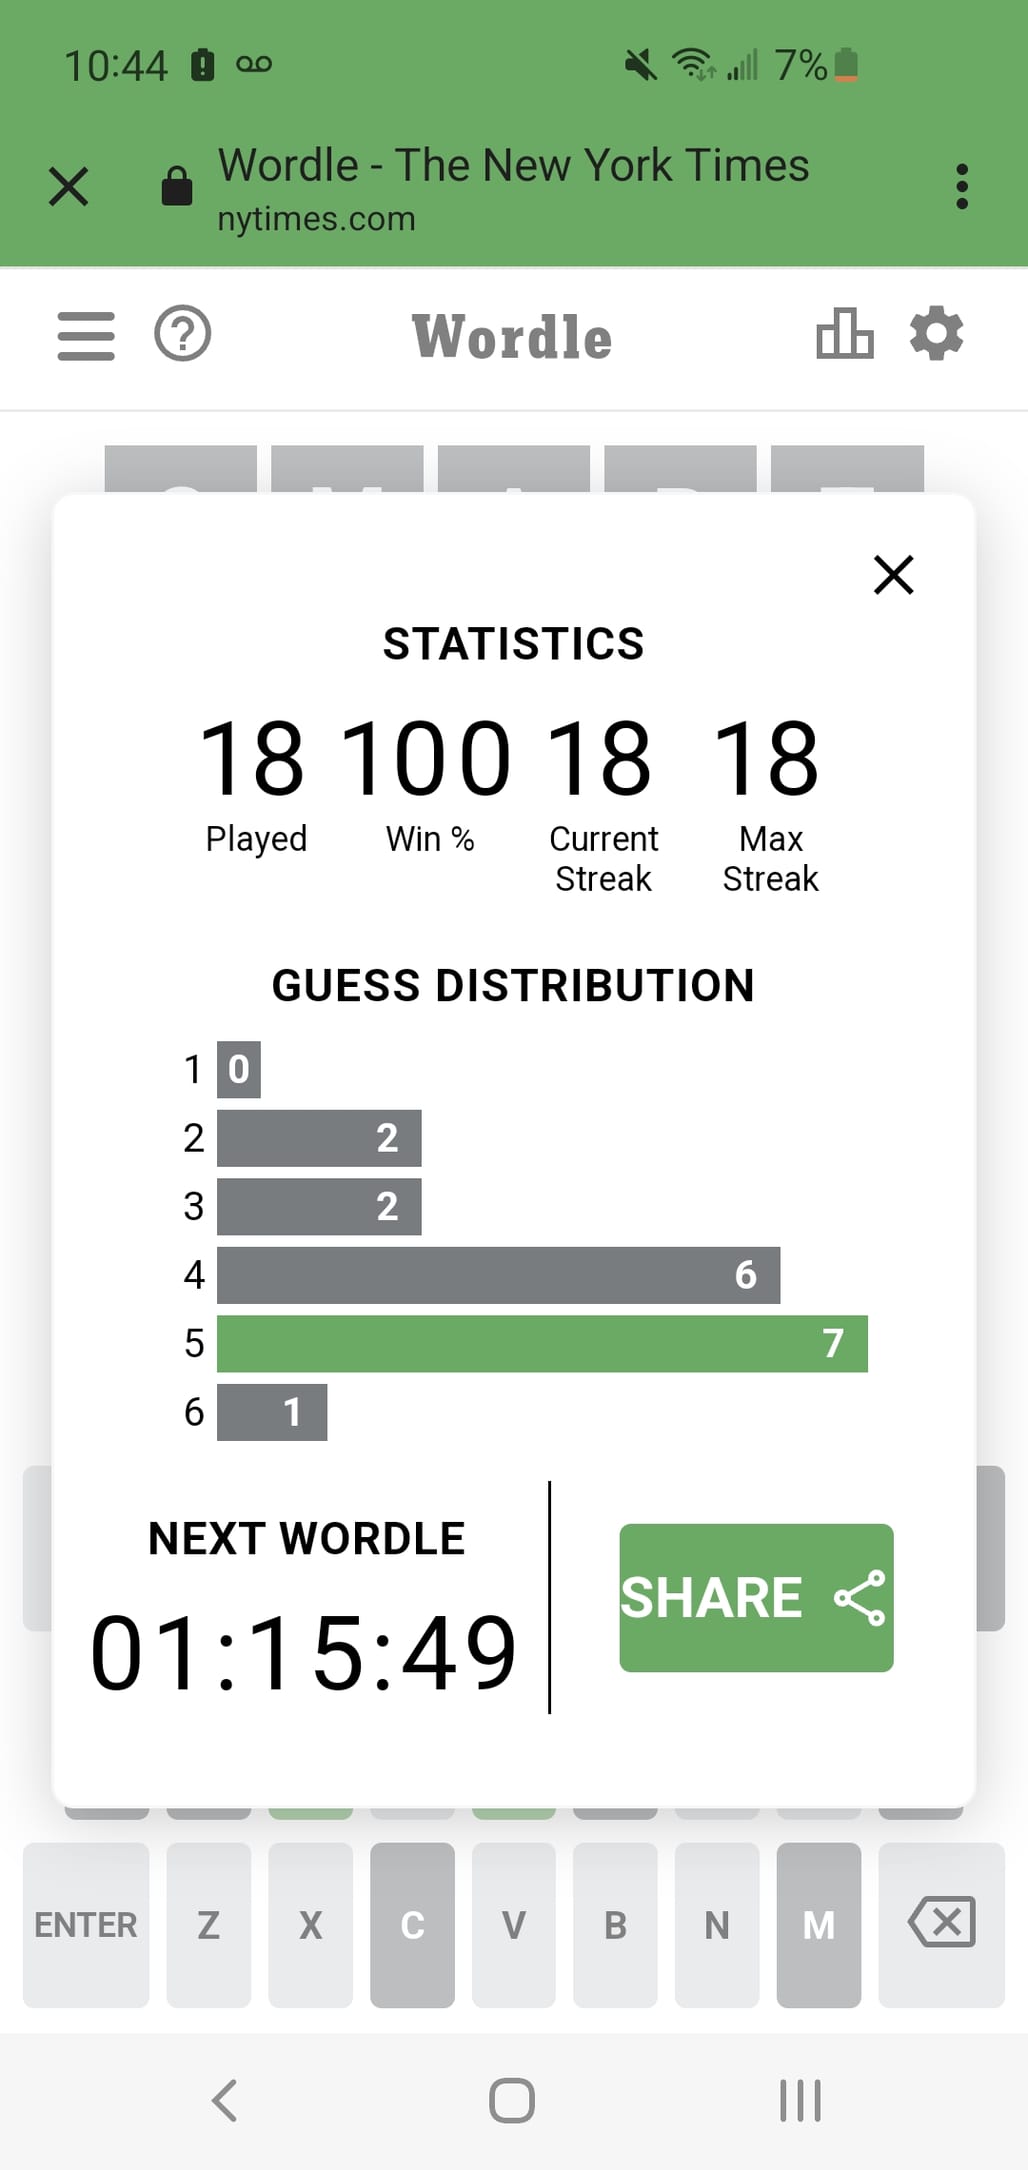
Task: Open the Wordle hamburger menu
Action: 86,335
